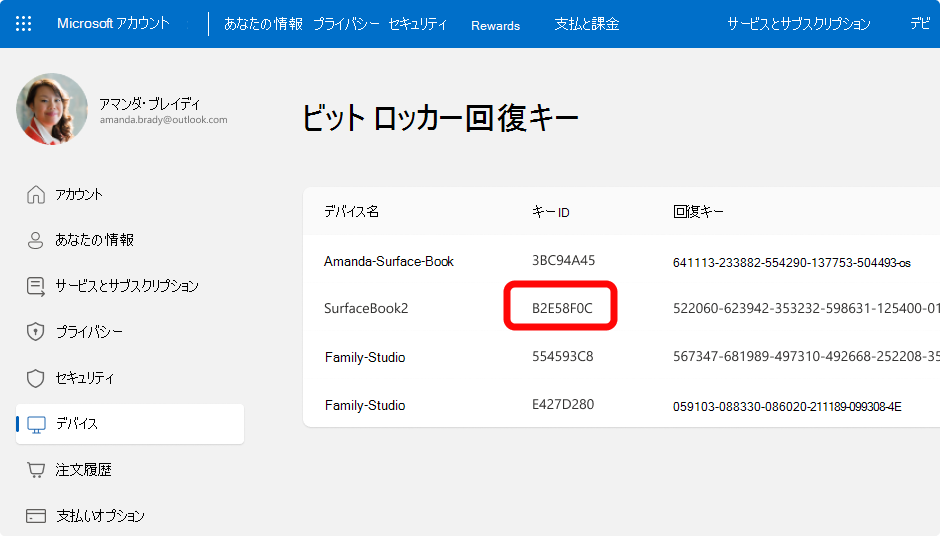Select recovery key starting with 641113-233882
This screenshot has height=536, width=940.
[x=791, y=263]
